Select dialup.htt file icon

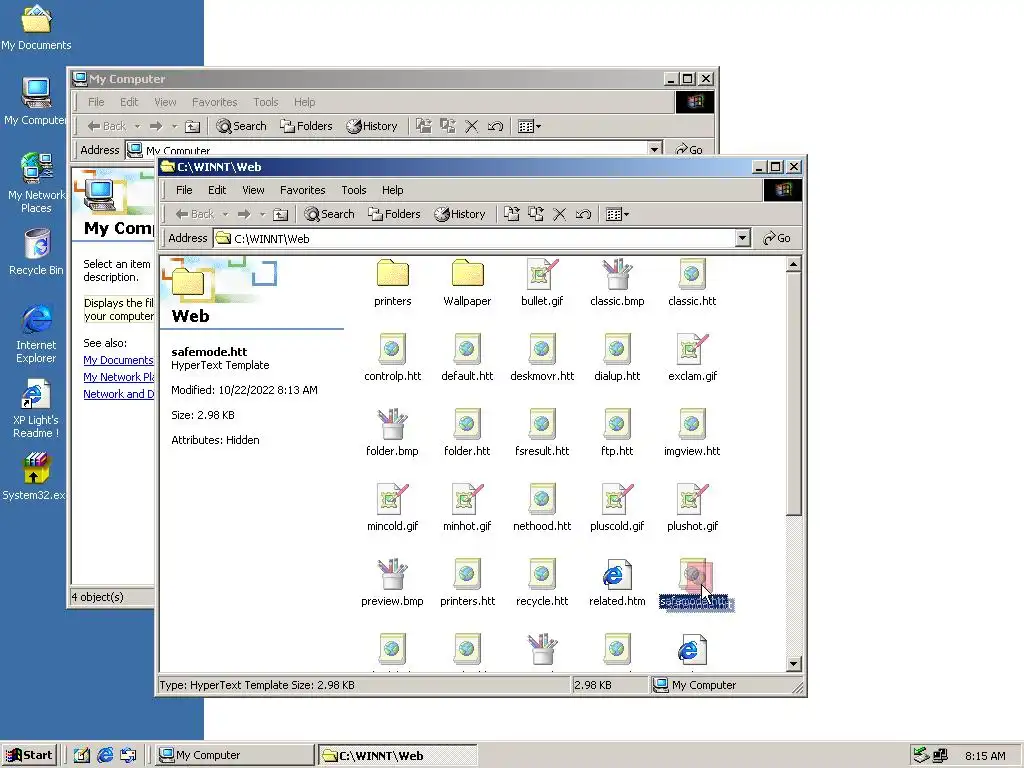point(617,348)
